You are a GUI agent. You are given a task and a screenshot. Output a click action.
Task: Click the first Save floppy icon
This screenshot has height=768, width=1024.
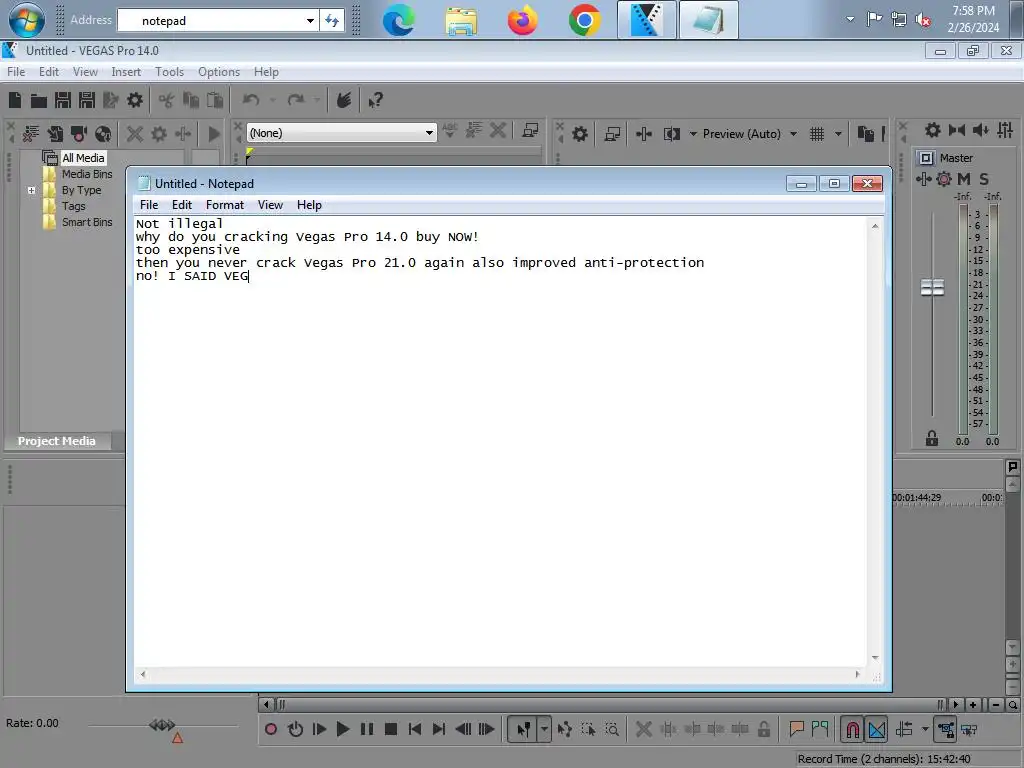click(63, 100)
